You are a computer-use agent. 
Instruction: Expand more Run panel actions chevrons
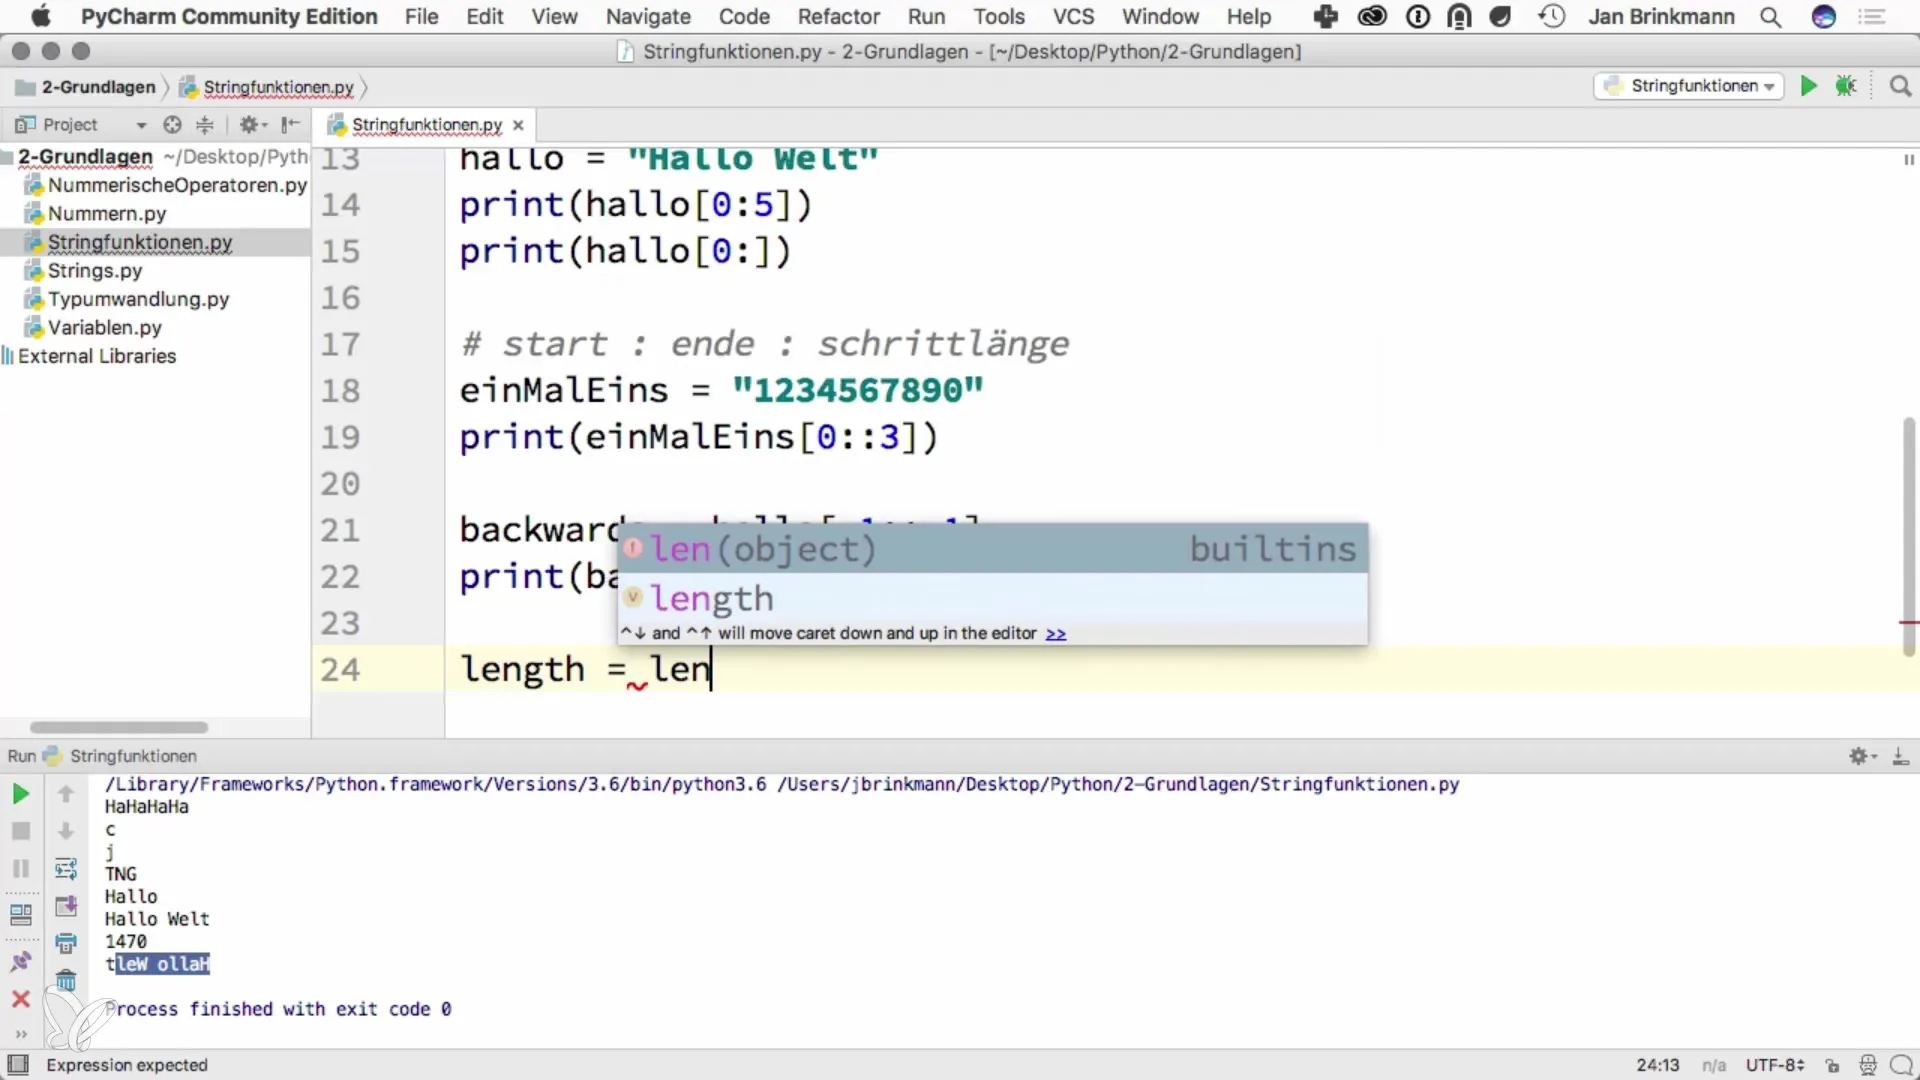coord(20,1033)
